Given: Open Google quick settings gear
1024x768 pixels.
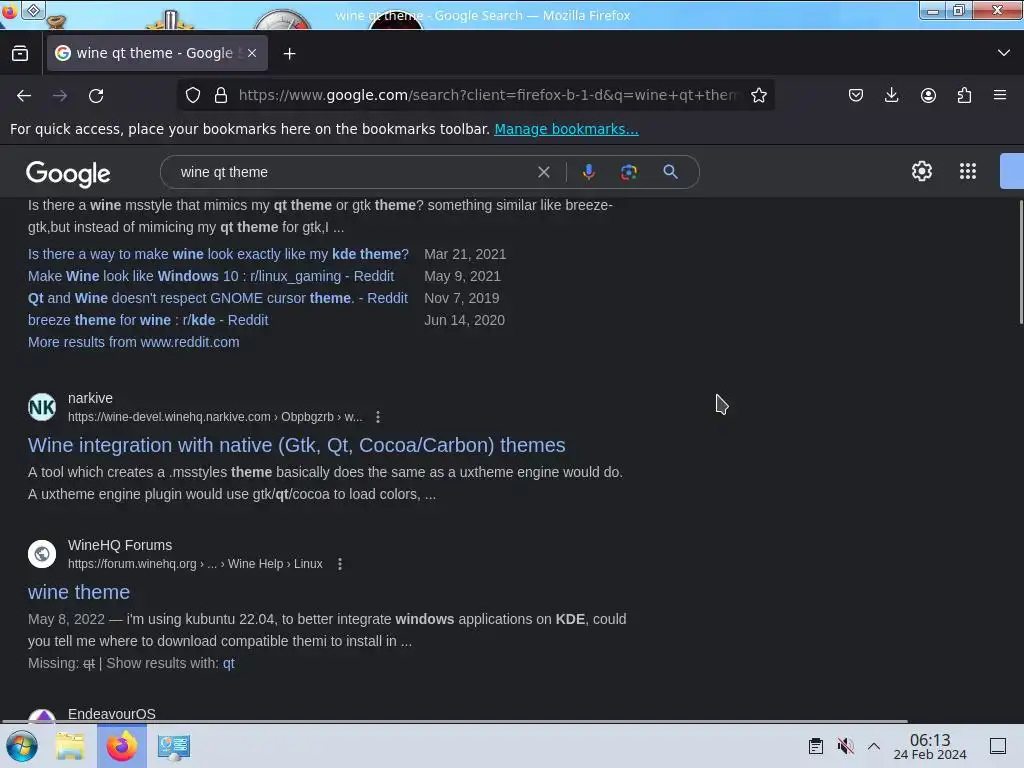Looking at the screenshot, I should coord(921,171).
